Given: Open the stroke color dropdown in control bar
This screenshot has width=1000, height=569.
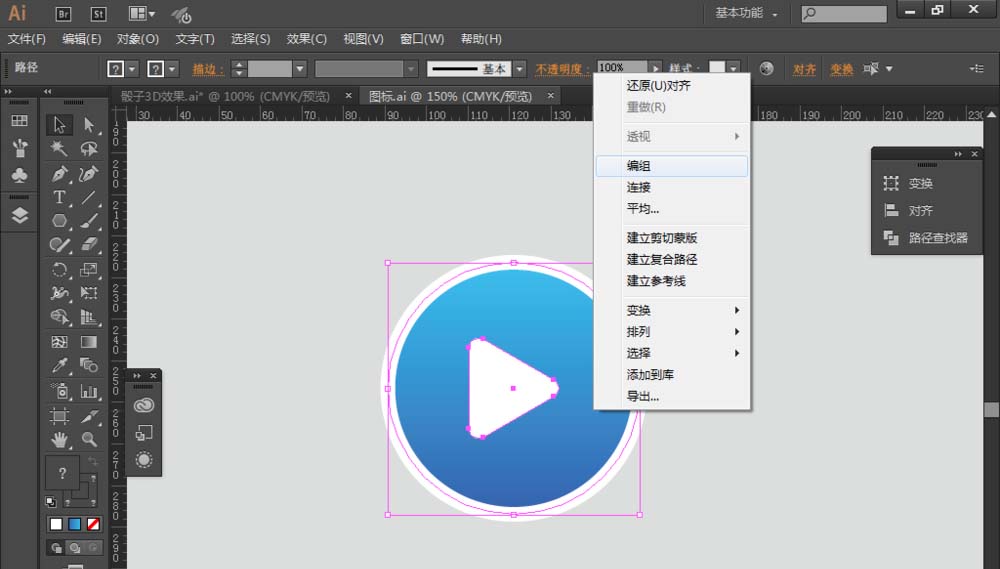Looking at the screenshot, I should (172, 69).
